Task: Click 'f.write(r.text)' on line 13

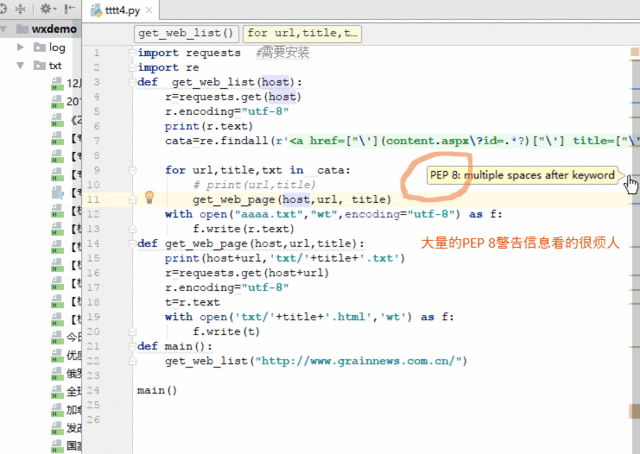Action: 243,229
